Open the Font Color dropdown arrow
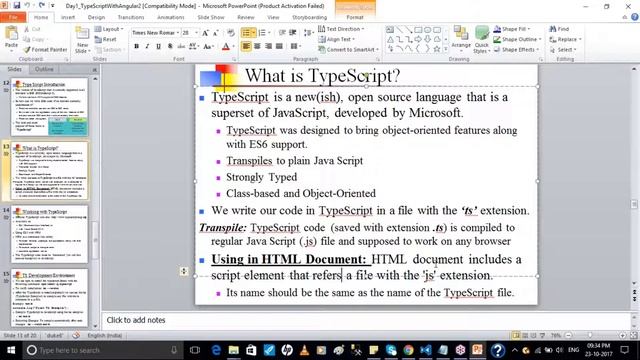Image resolution: width=640 pixels, height=360 pixels. (x=233, y=47)
